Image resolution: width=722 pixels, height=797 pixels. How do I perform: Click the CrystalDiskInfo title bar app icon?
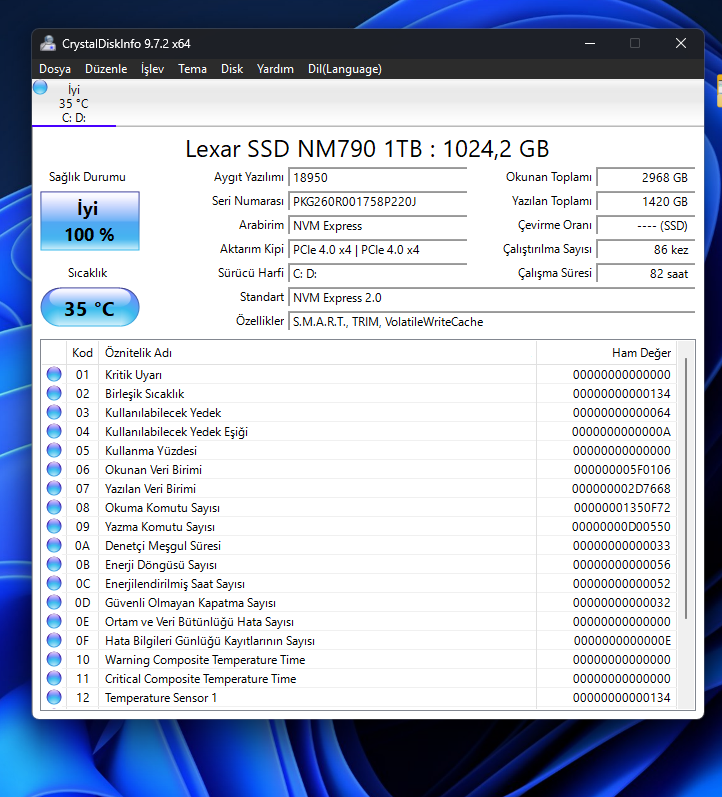pos(48,43)
